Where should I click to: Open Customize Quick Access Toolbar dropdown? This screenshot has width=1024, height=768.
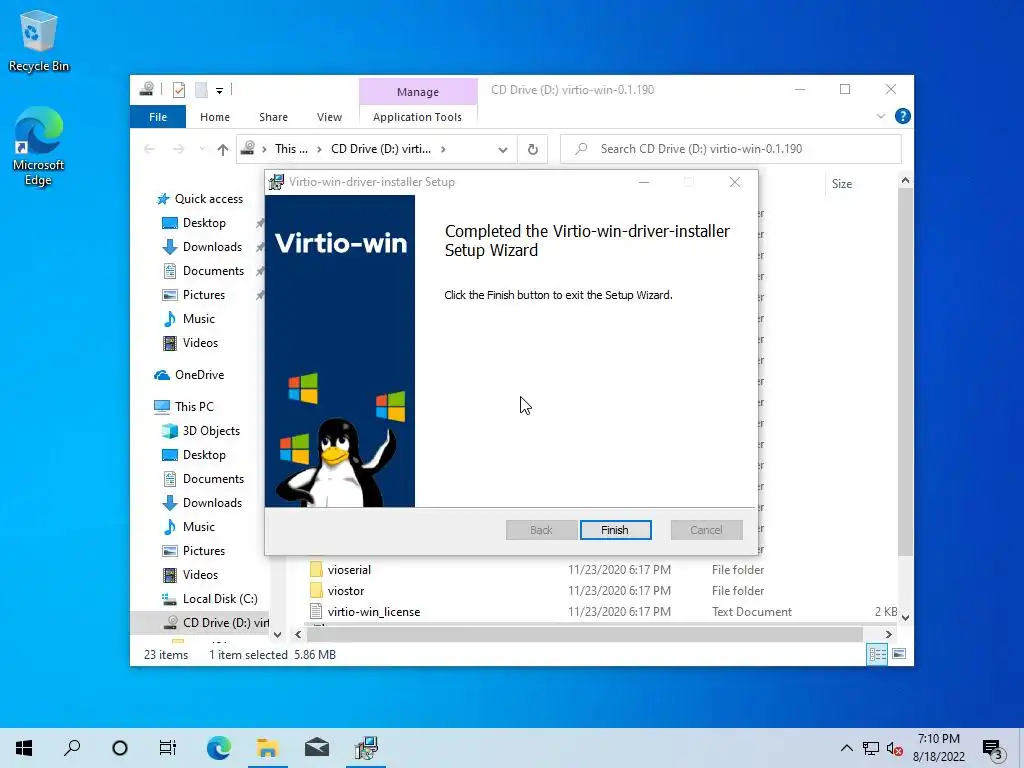tap(219, 91)
